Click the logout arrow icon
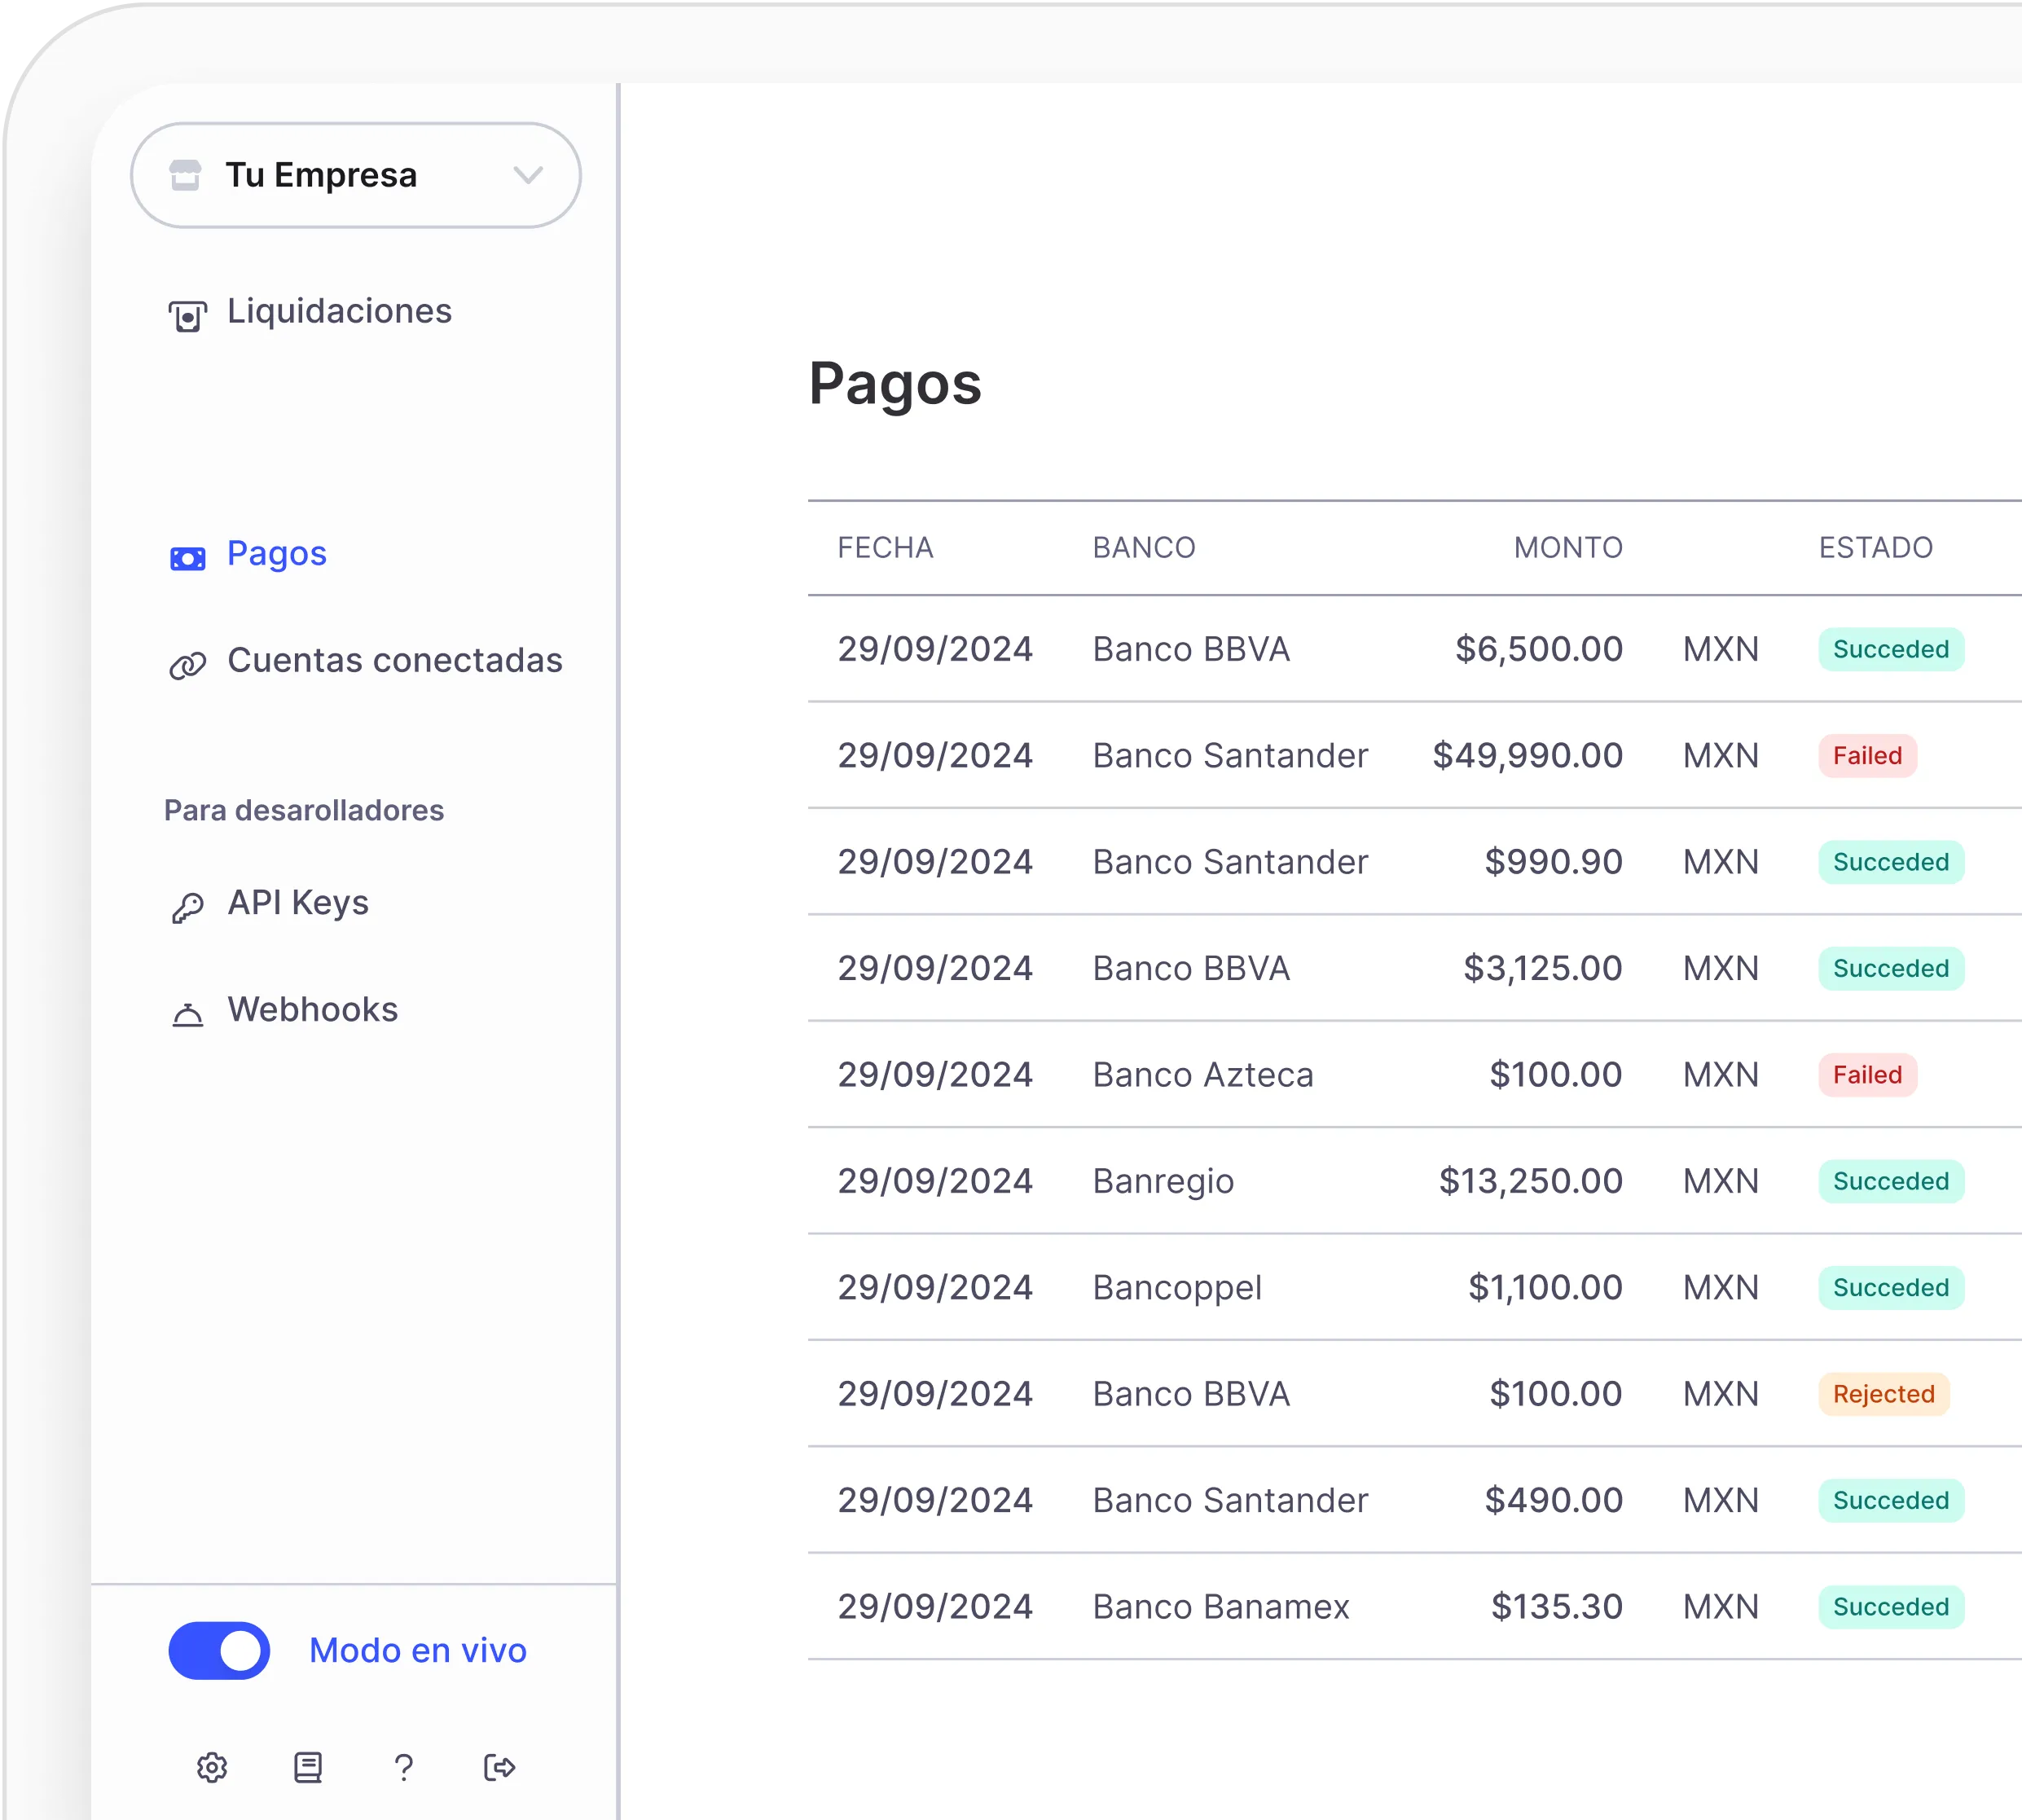The height and width of the screenshot is (1820, 2022). (x=499, y=1767)
